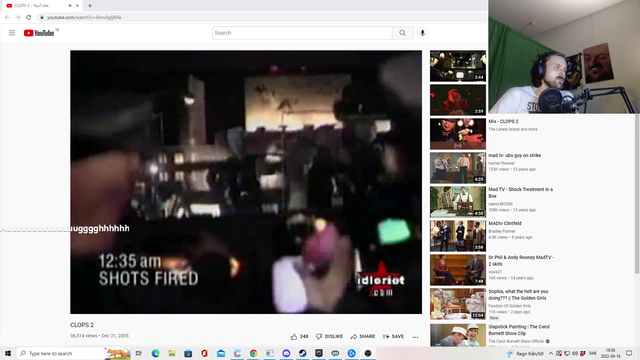Open a new browser tab

[x=90, y=6]
